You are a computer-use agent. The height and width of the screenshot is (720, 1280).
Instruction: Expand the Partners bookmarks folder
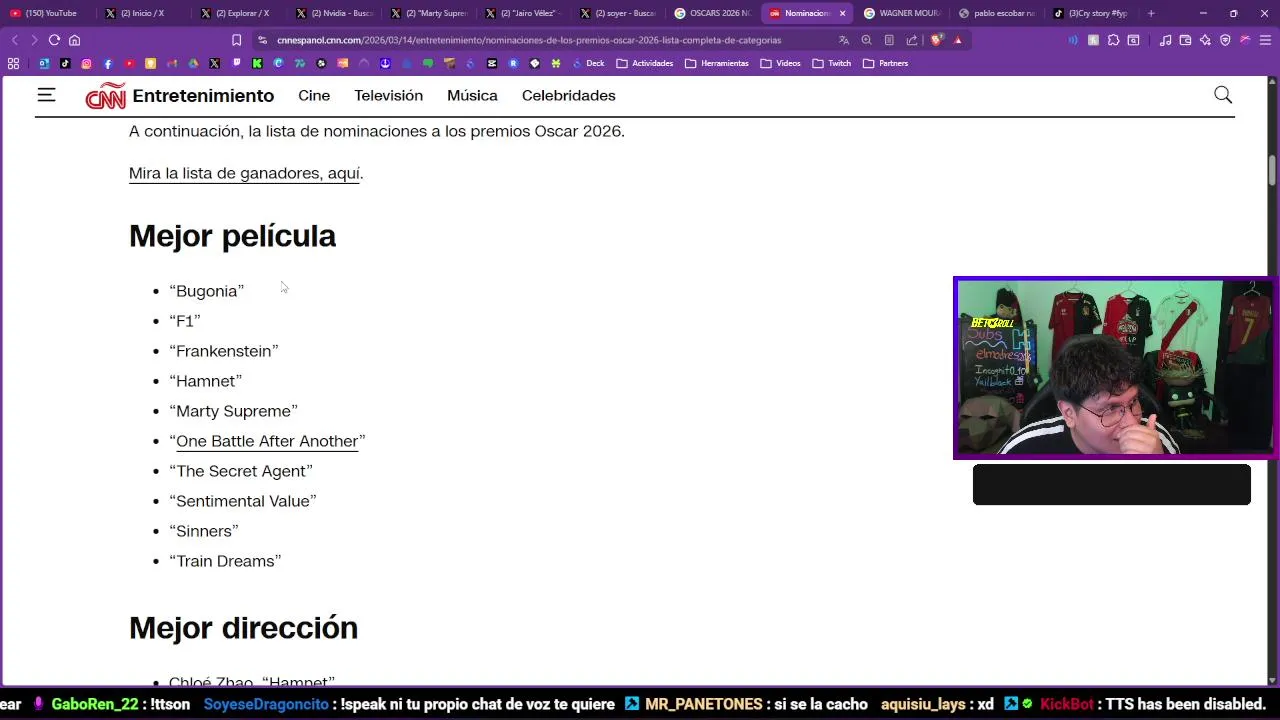pos(886,63)
